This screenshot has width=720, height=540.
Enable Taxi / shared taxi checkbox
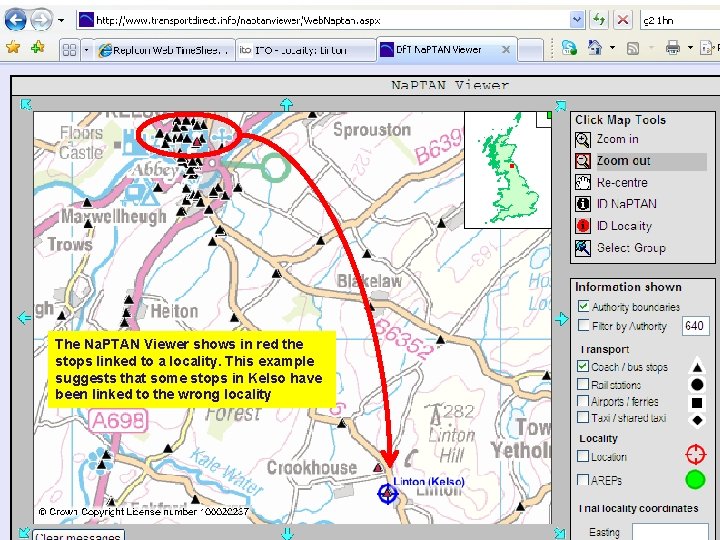pos(583,417)
